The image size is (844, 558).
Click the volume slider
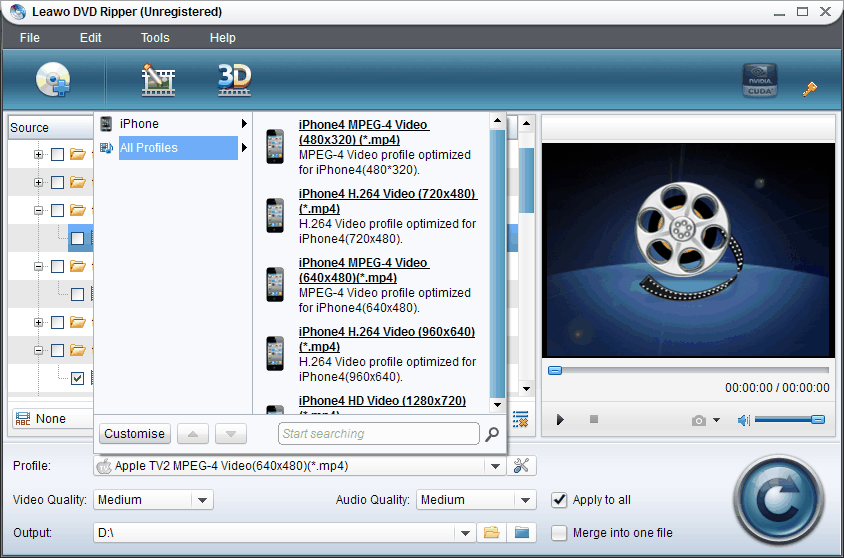tap(790, 420)
